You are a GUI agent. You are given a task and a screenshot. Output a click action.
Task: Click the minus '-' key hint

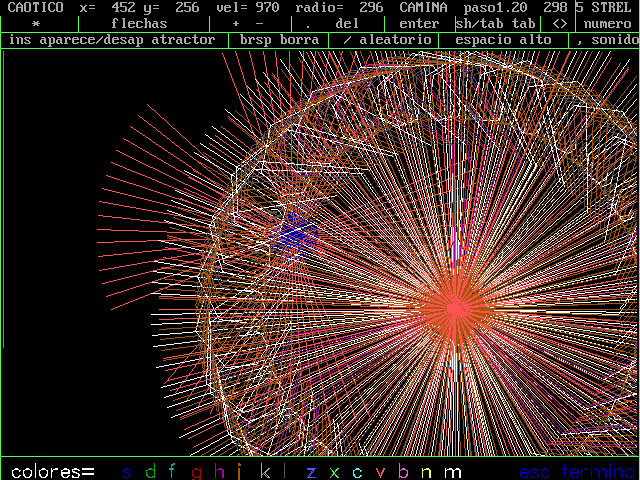point(260,24)
